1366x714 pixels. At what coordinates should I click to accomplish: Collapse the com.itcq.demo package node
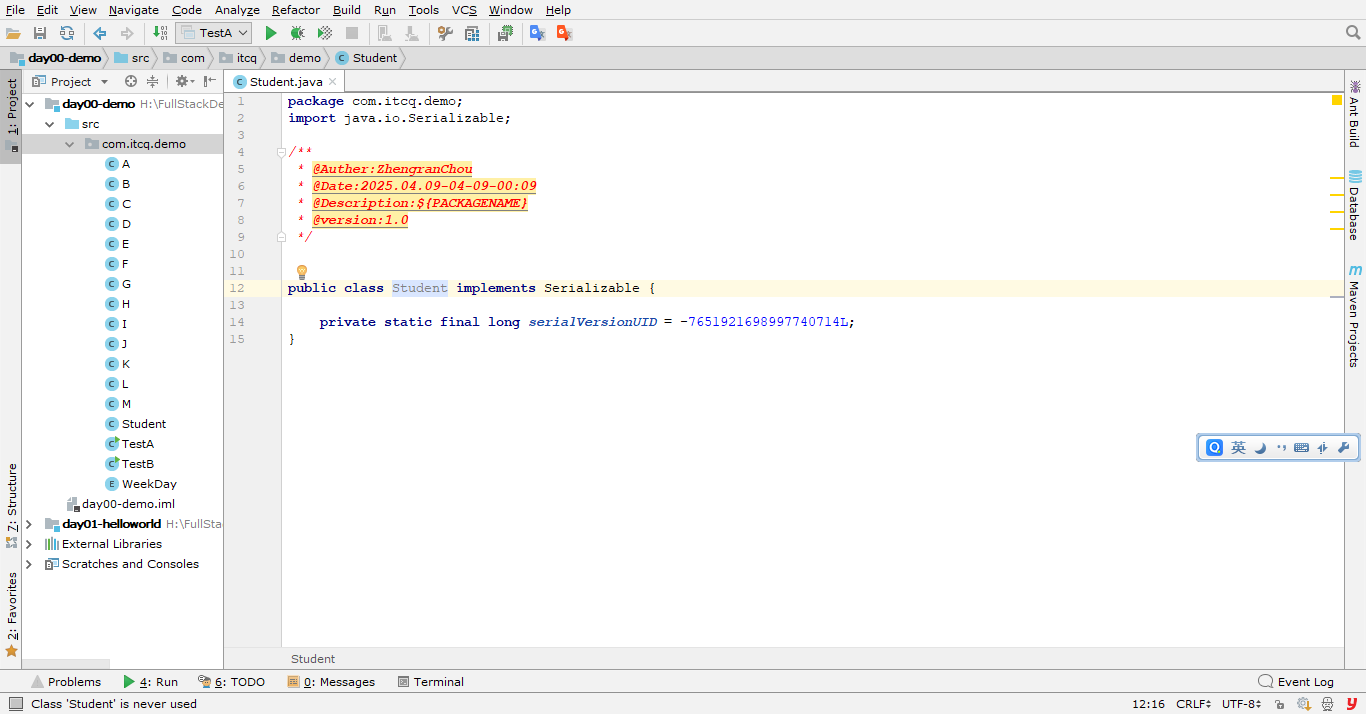point(69,144)
